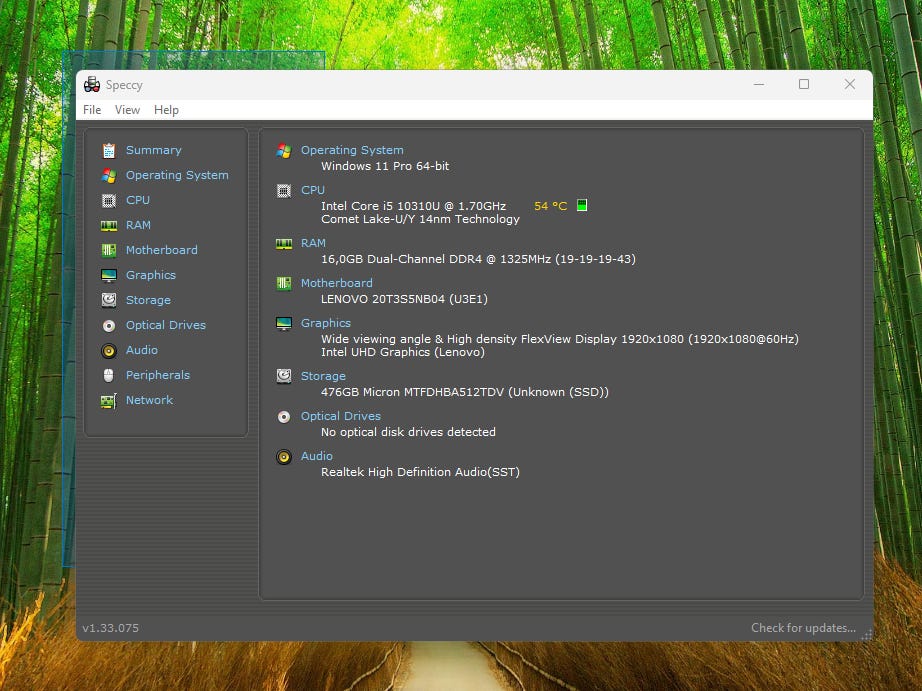Click Check for updates link

[803, 628]
